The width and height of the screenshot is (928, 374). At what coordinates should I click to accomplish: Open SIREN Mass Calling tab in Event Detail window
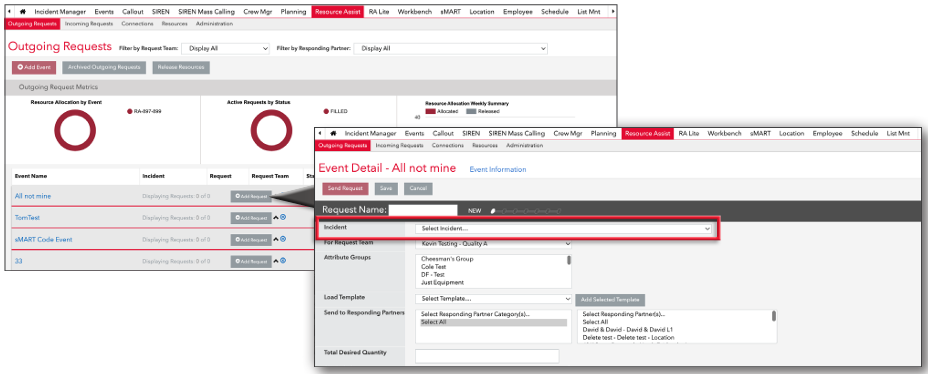517,134
